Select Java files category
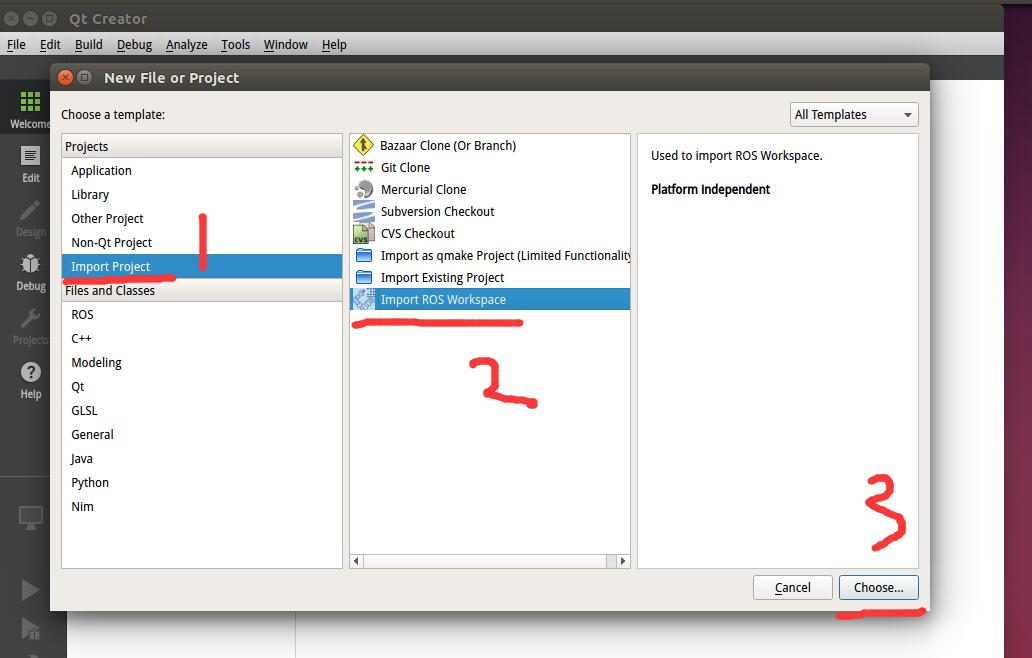 click(x=202, y=459)
